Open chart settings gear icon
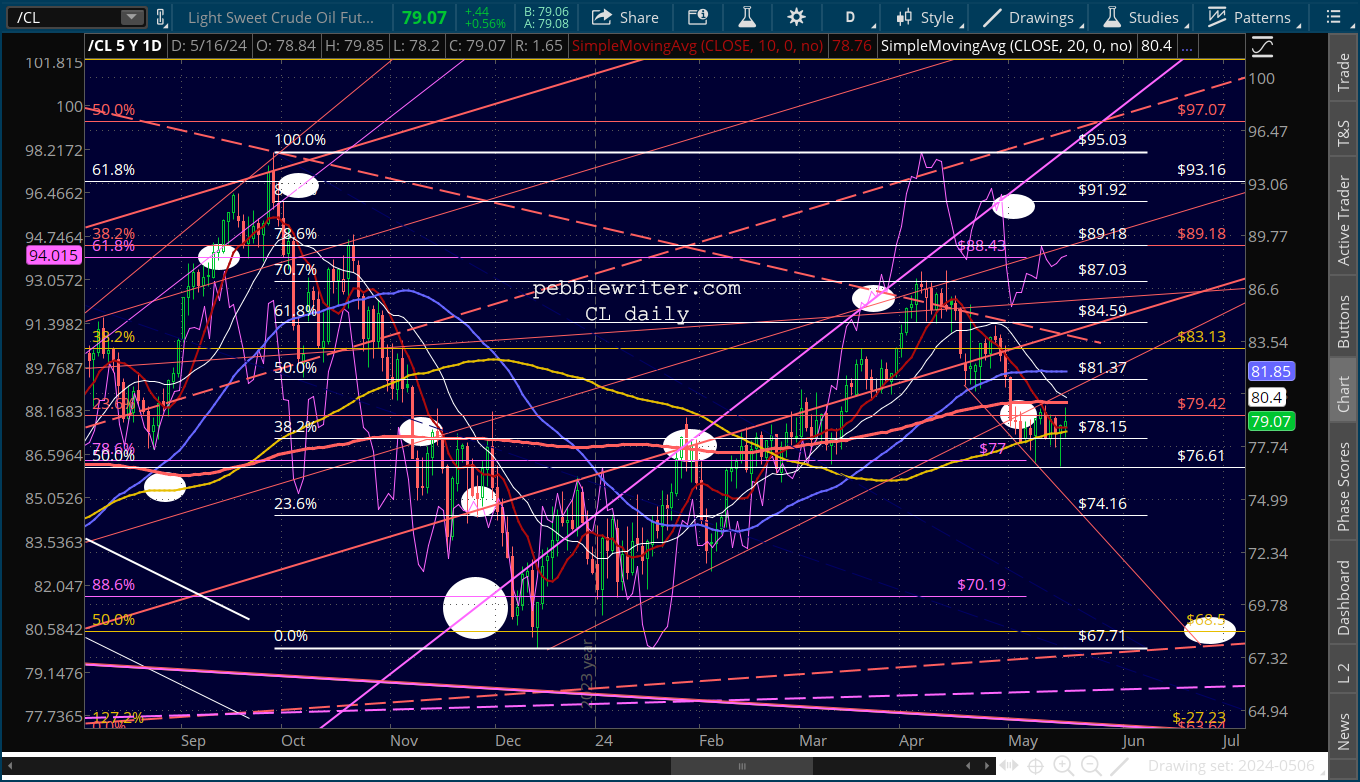The image size is (1360, 782). coord(796,17)
